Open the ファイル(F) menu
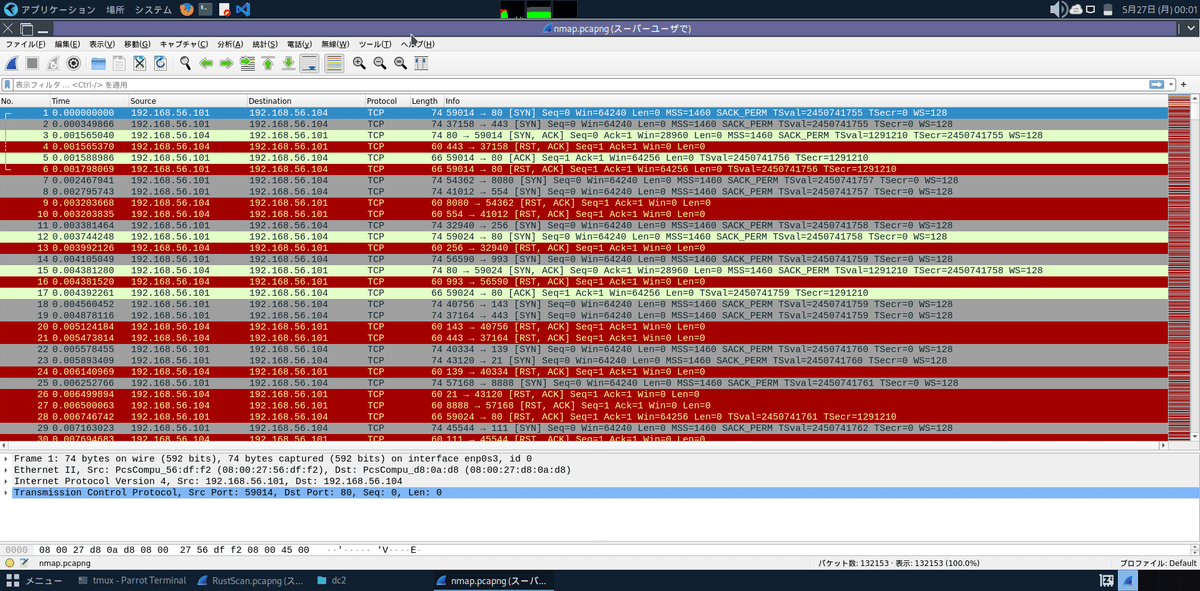Image resolution: width=1200 pixels, height=591 pixels. tap(26, 44)
